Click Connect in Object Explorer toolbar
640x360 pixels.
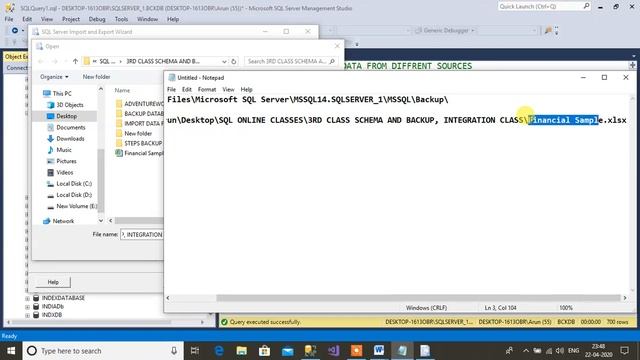(17, 68)
